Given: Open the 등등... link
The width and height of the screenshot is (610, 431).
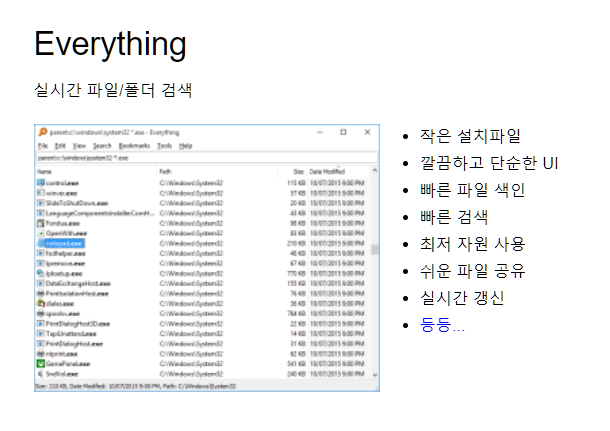Looking at the screenshot, I should [x=442, y=324].
